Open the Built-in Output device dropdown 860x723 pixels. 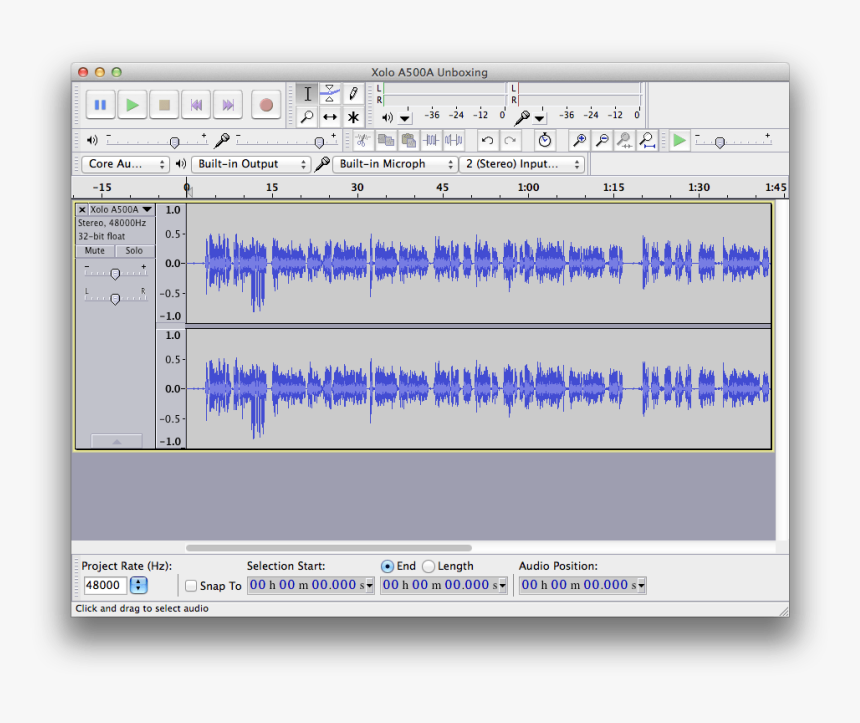click(x=251, y=164)
